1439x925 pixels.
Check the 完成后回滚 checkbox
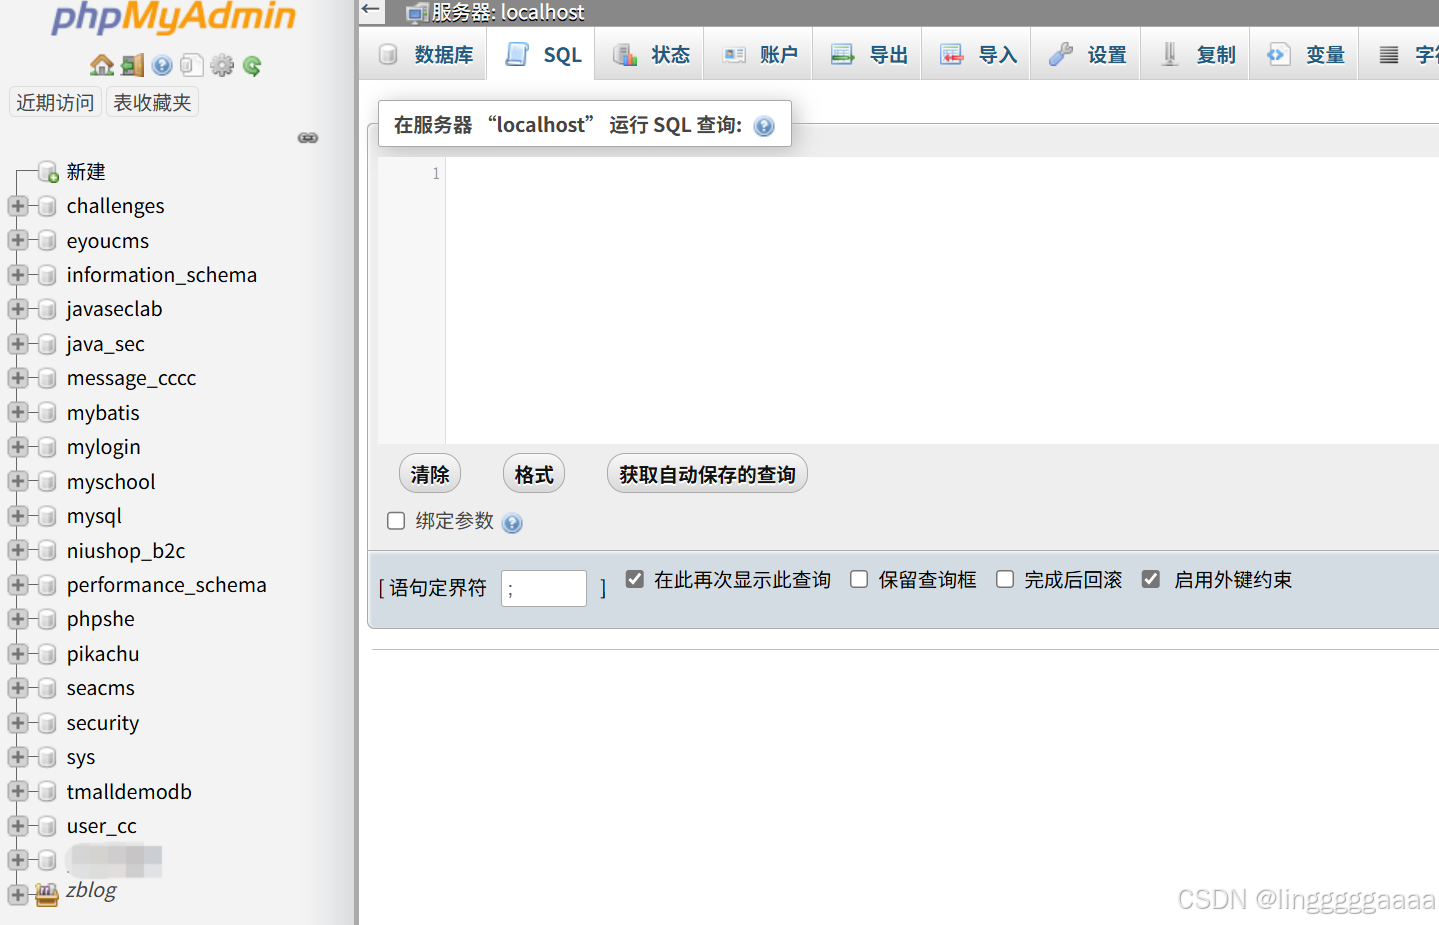(x=1005, y=579)
